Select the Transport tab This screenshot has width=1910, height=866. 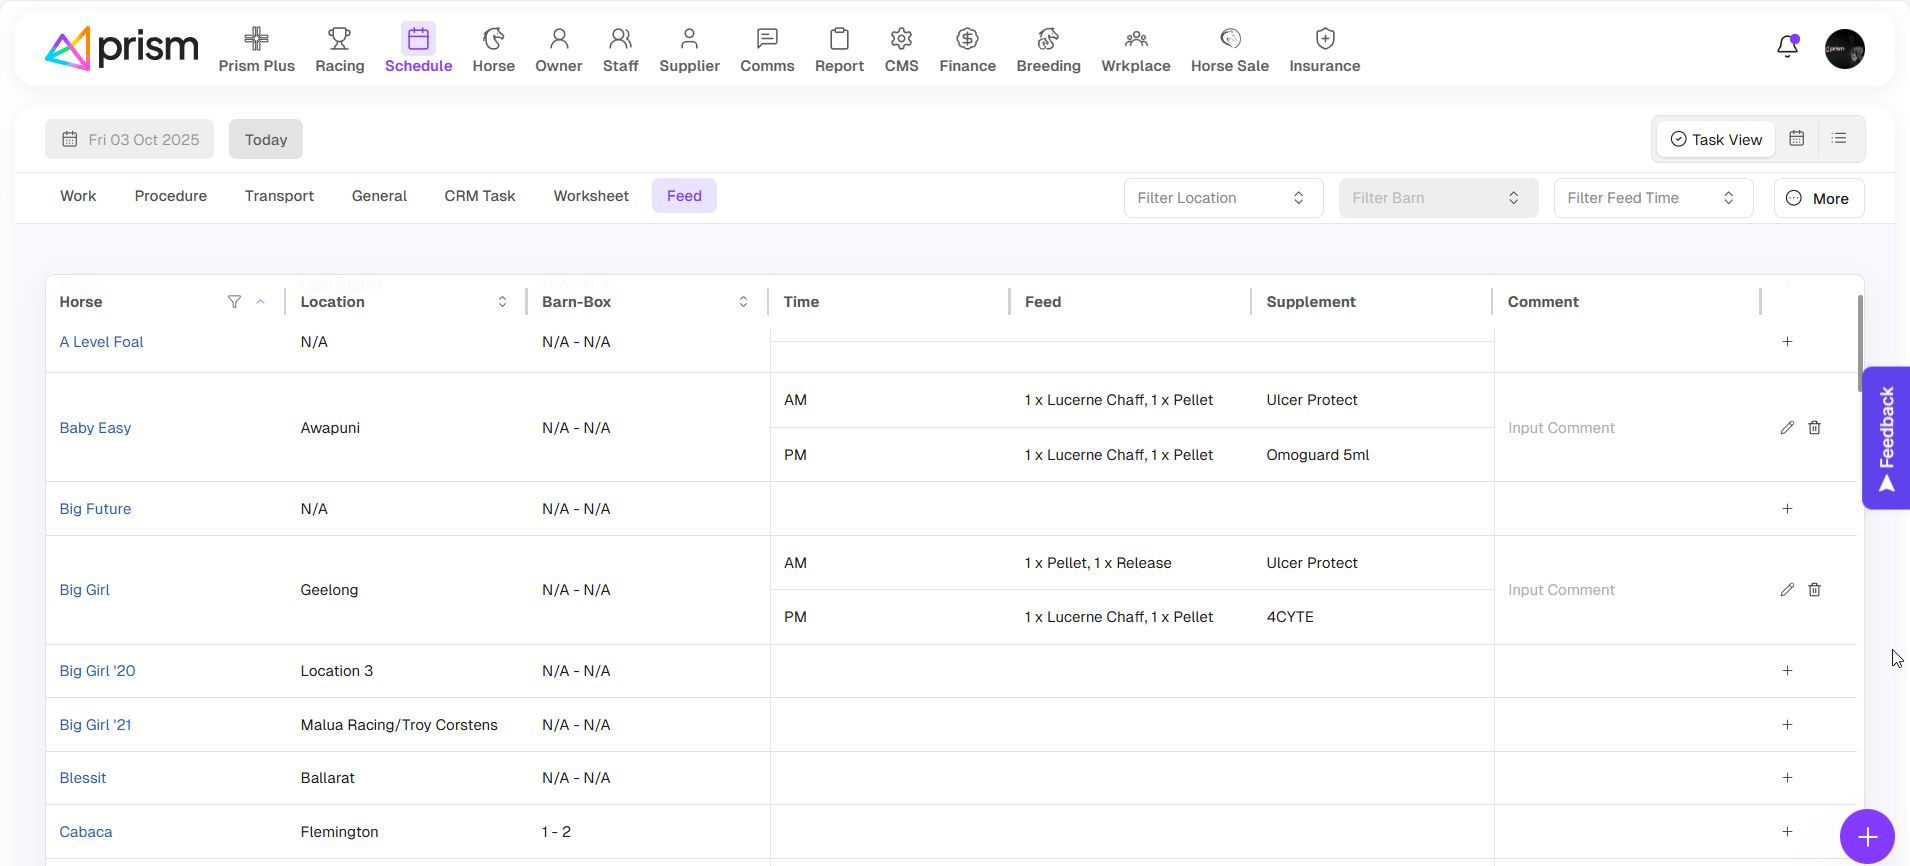(279, 196)
